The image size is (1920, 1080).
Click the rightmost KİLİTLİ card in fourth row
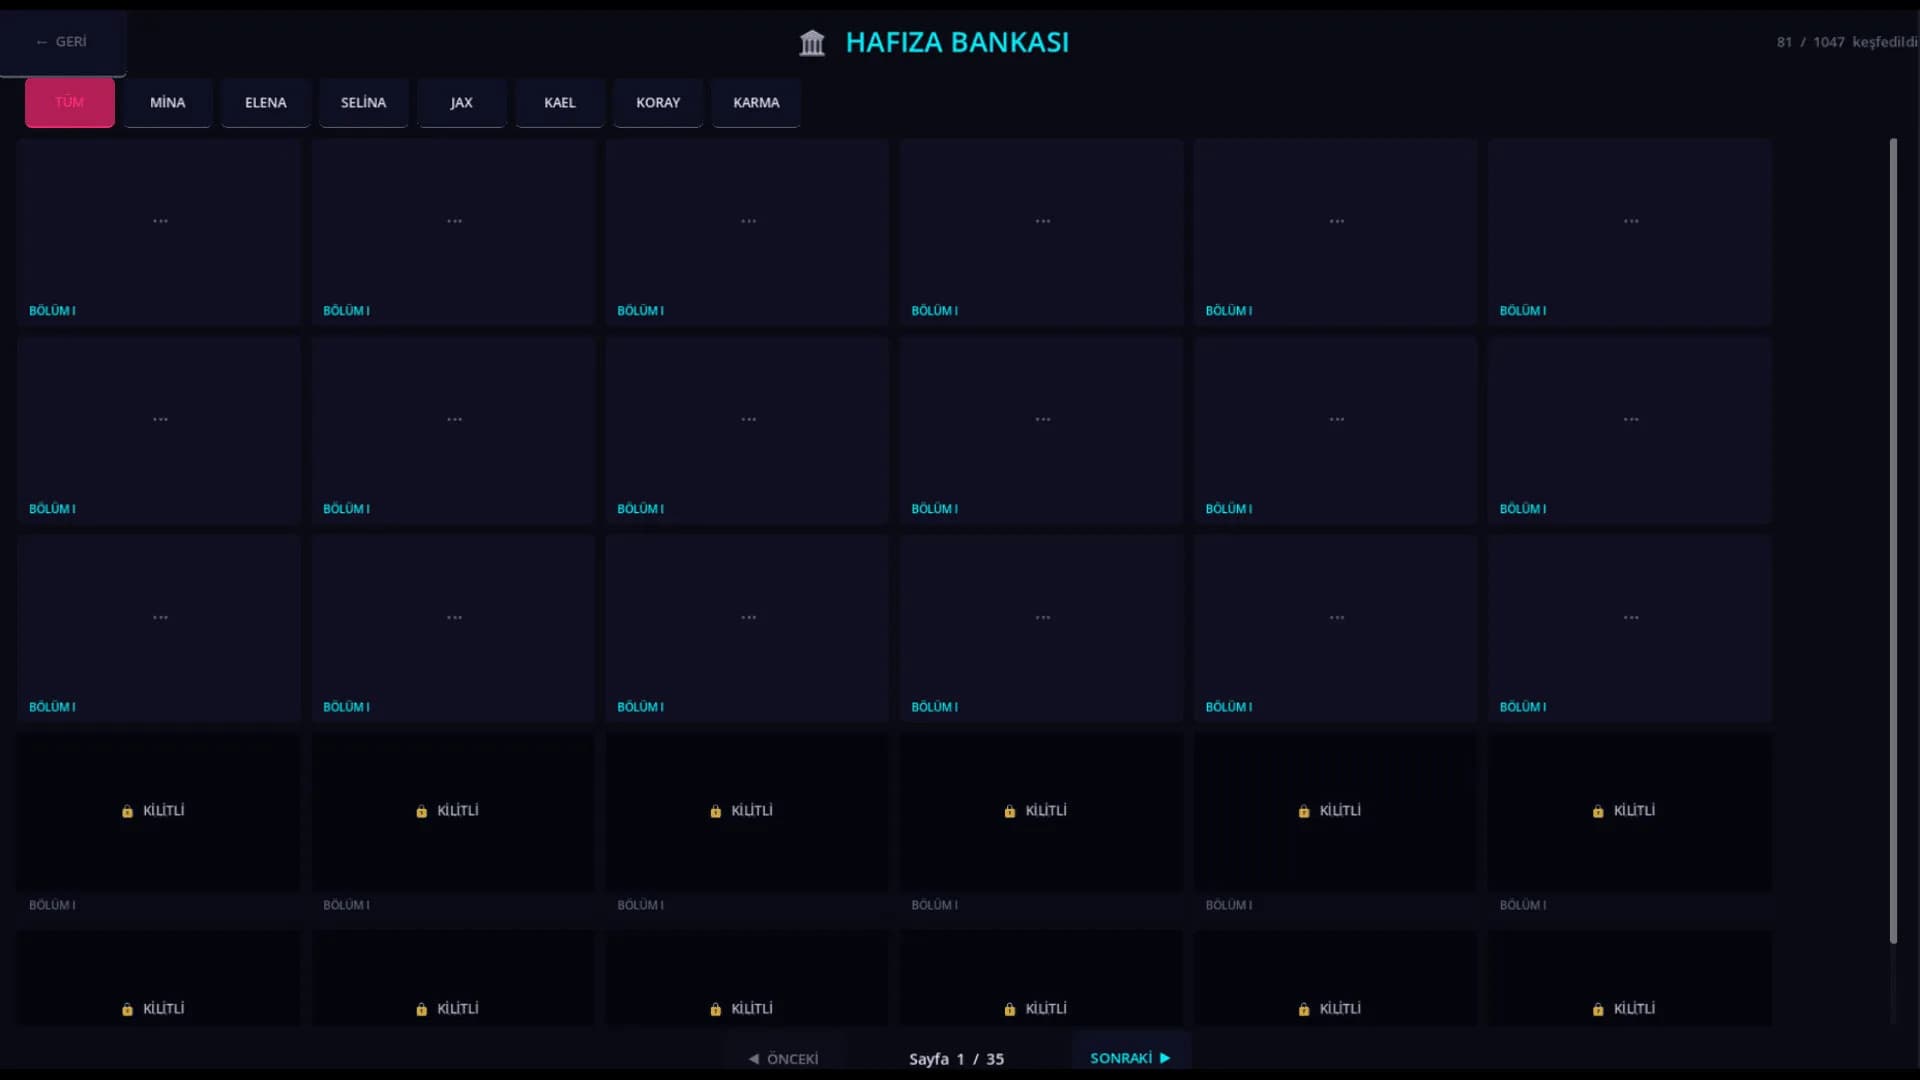pyautogui.click(x=1630, y=826)
